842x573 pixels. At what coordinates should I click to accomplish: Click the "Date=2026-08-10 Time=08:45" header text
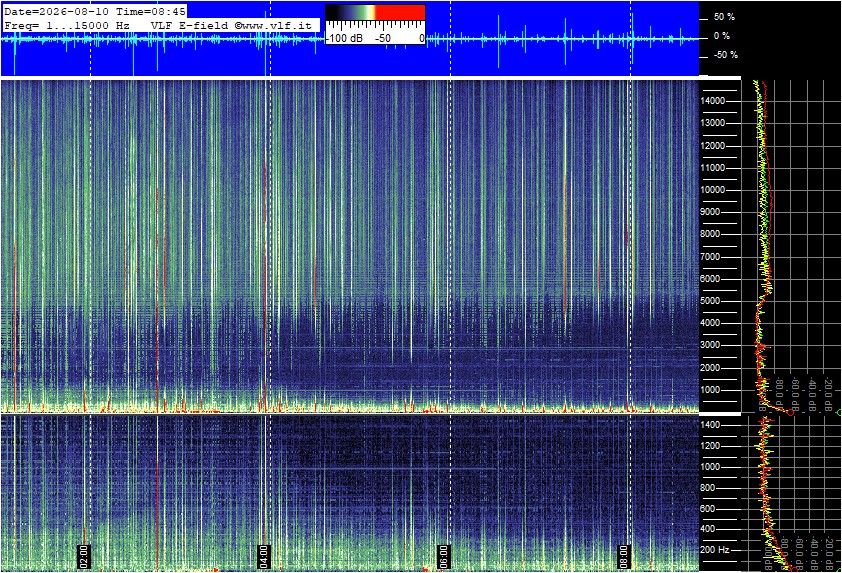click(x=95, y=11)
